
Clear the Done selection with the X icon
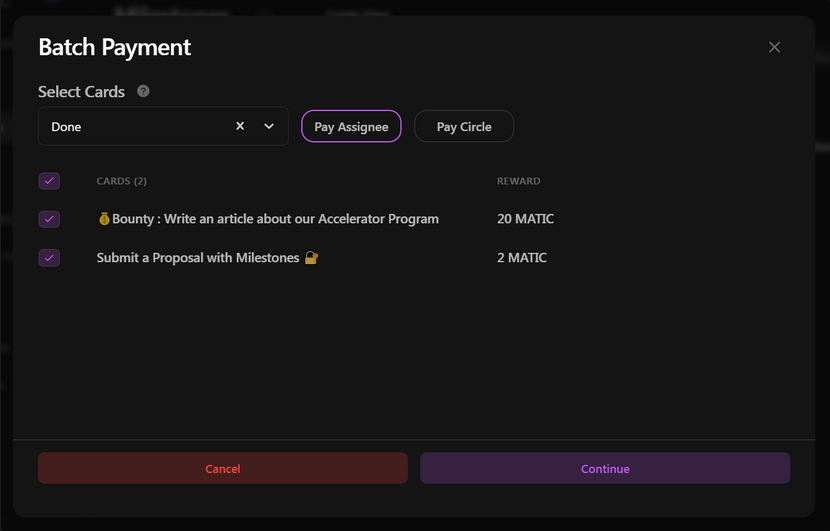[x=240, y=126]
